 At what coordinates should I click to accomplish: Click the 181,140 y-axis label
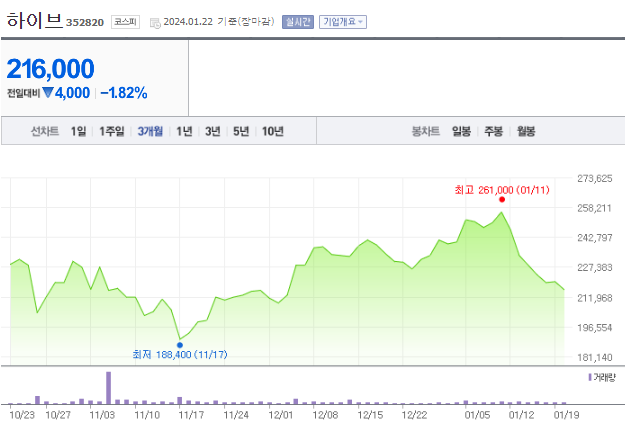pos(595,357)
